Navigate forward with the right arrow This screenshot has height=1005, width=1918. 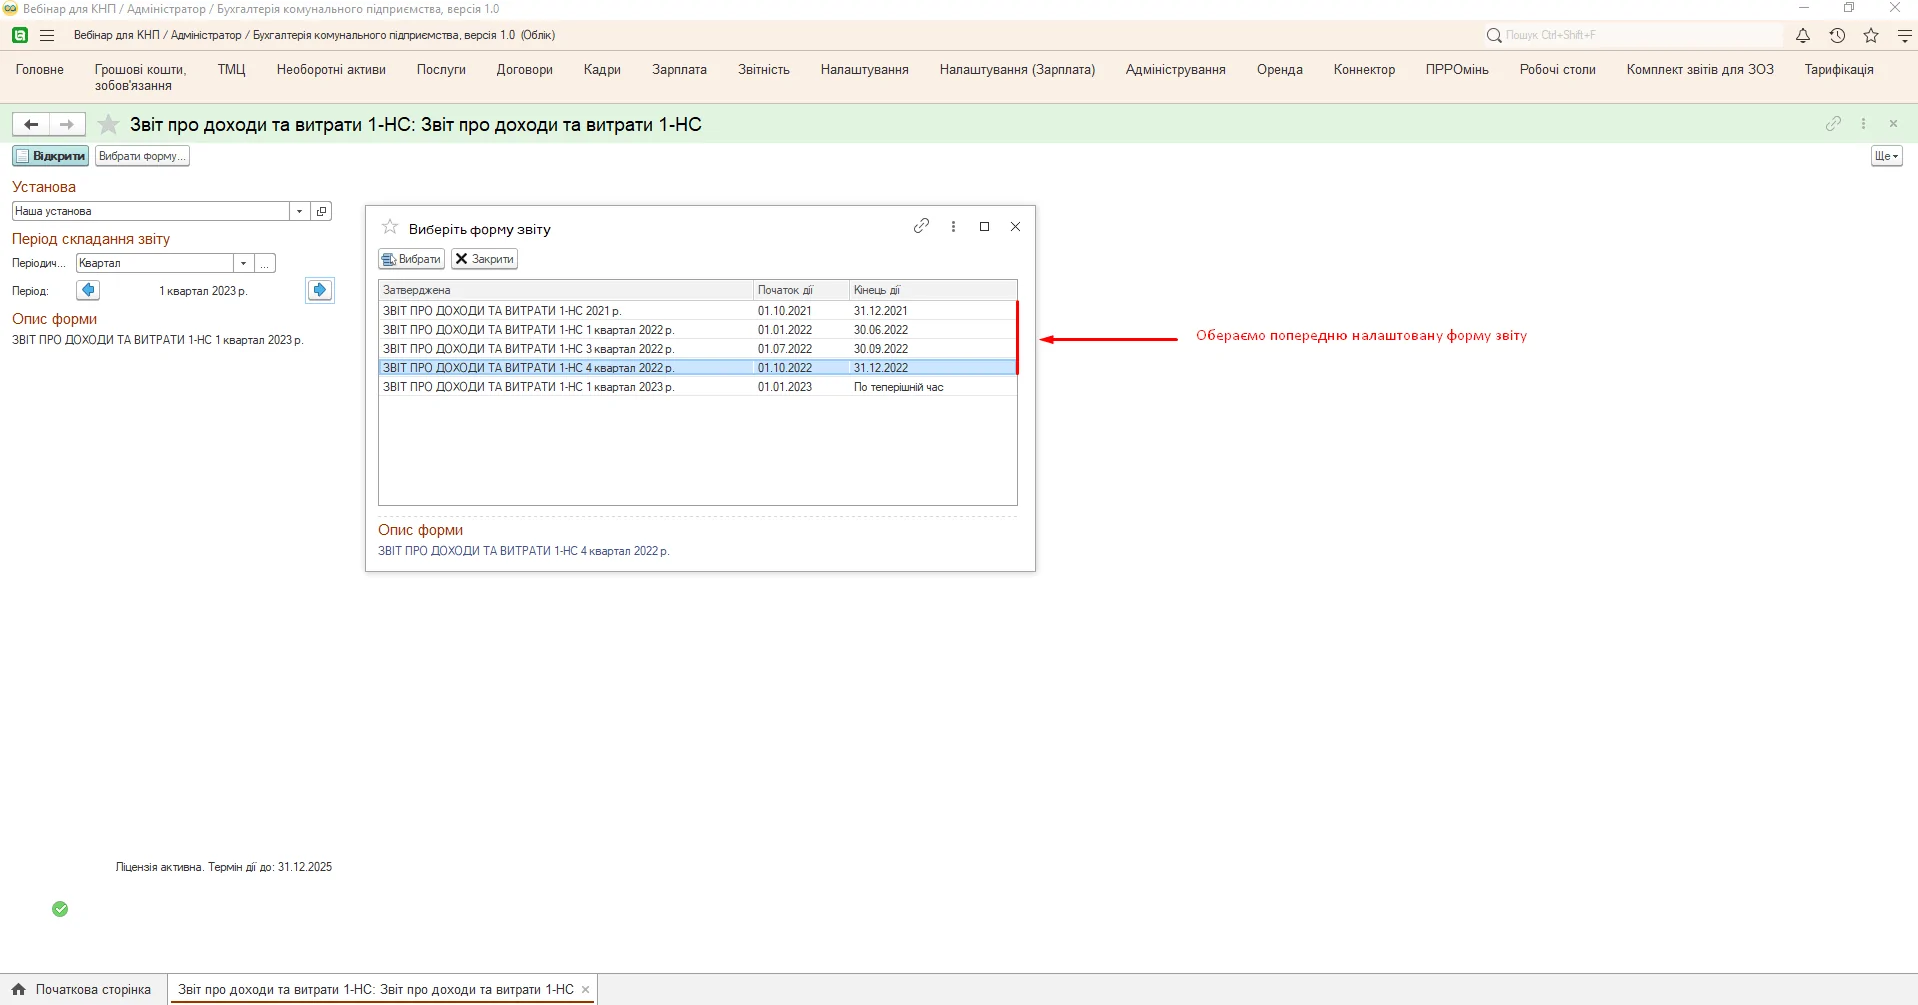coord(67,124)
